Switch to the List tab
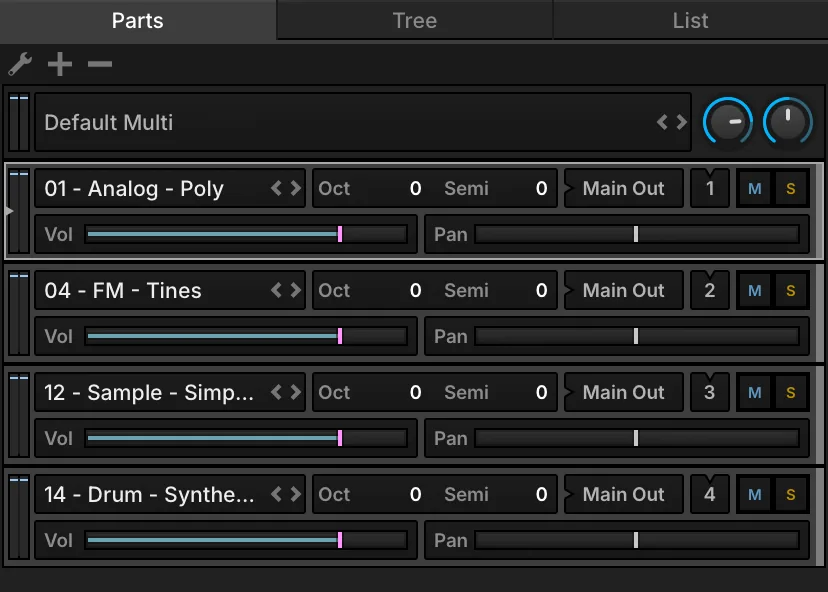This screenshot has width=828, height=592. pos(691,21)
